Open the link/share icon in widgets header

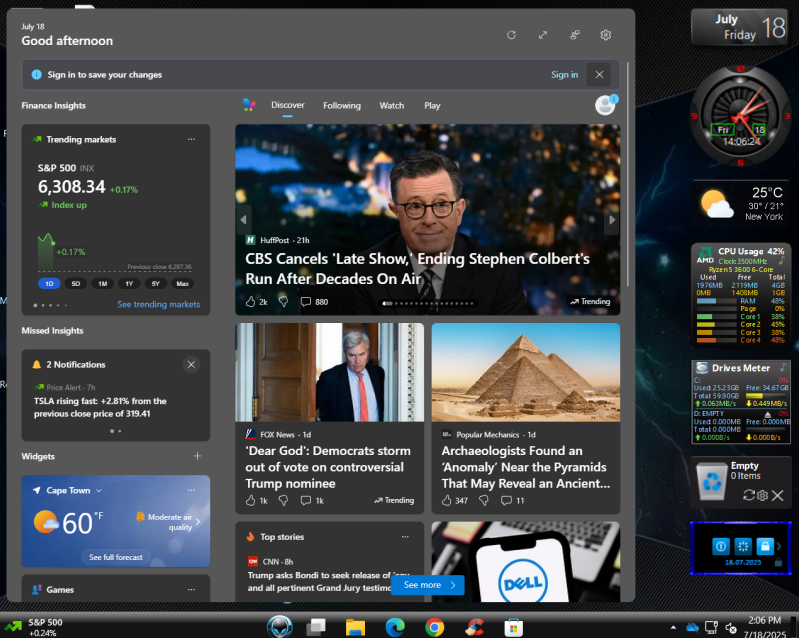(575, 35)
